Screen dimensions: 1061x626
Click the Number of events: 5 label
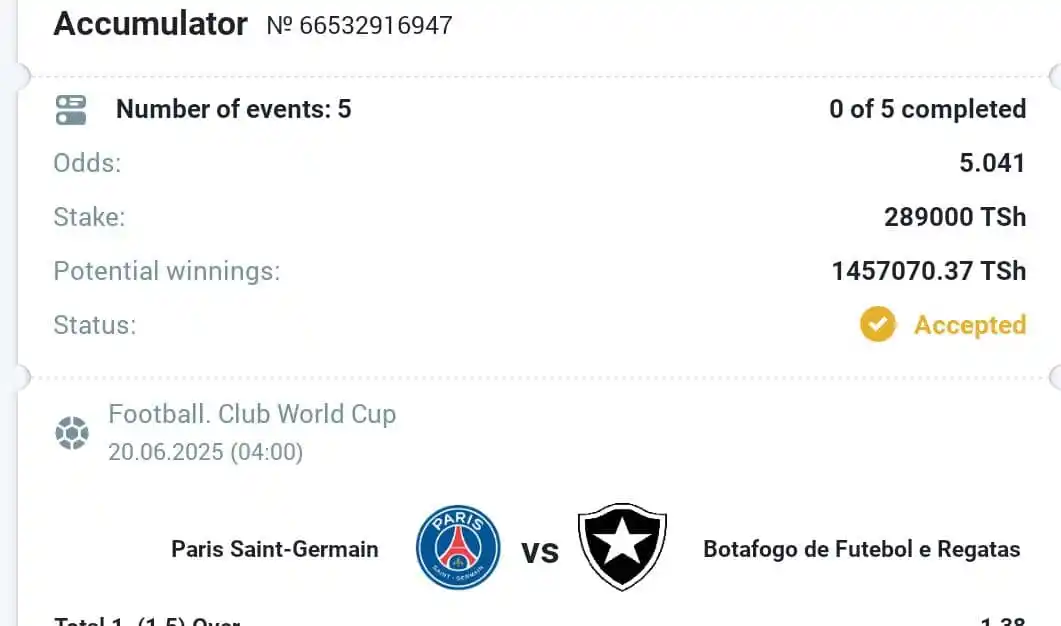tap(233, 109)
